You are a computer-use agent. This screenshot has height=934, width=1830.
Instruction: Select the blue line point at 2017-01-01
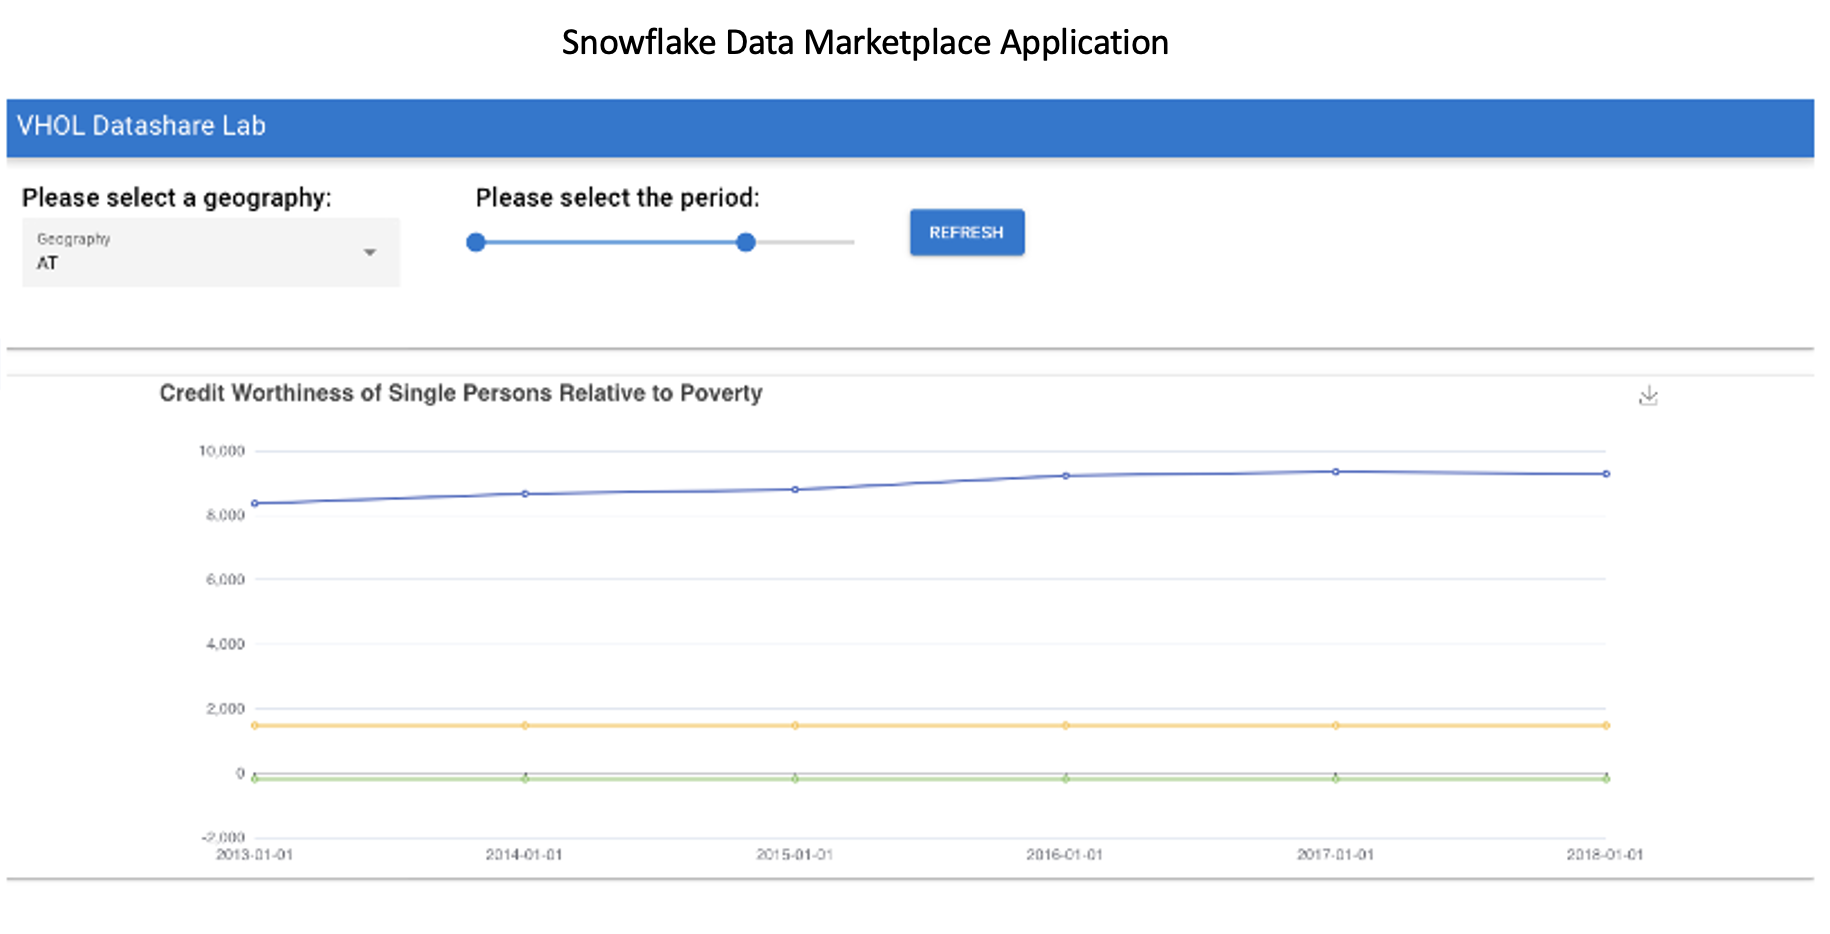[1335, 472]
